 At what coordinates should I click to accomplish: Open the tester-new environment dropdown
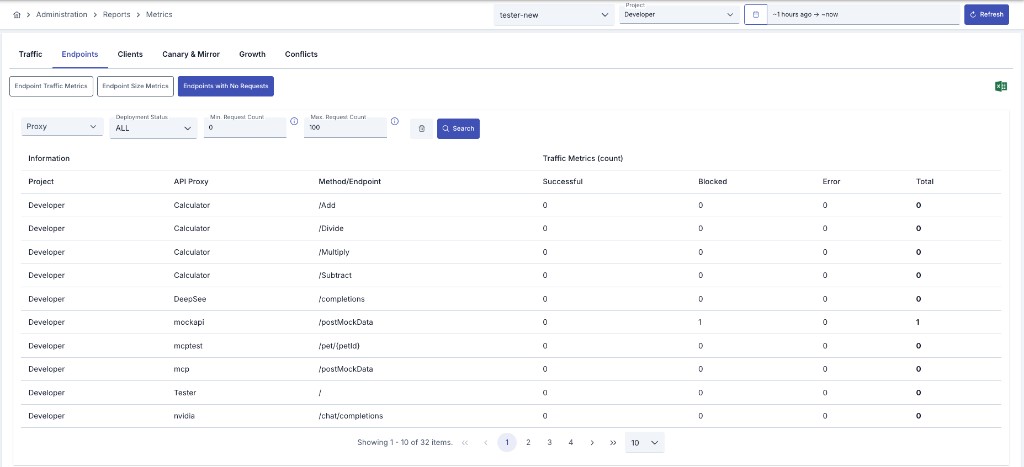click(x=554, y=15)
